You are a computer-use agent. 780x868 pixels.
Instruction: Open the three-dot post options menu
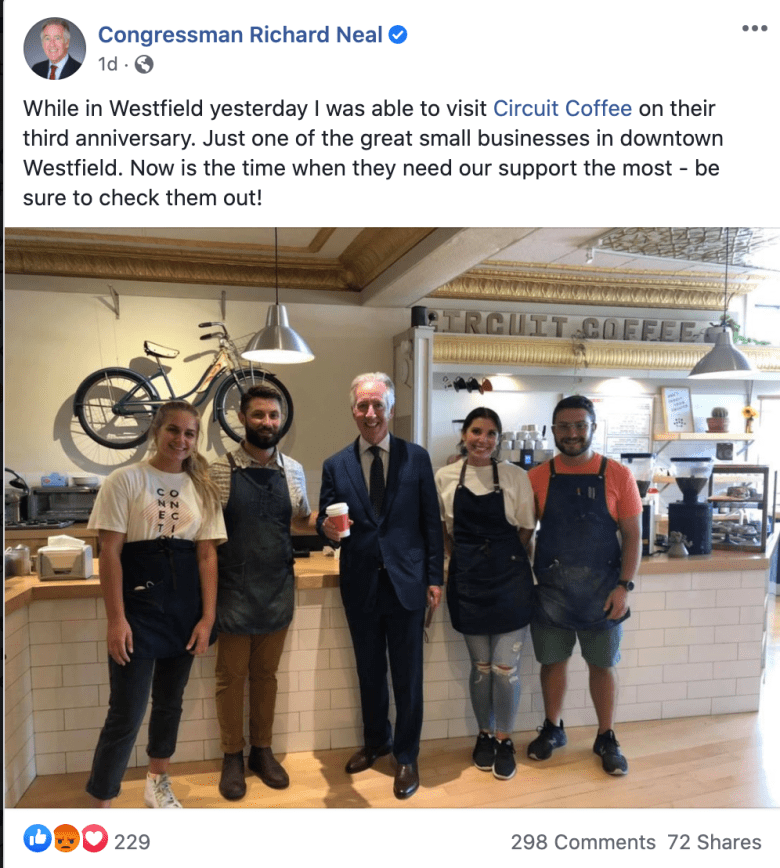(x=755, y=28)
